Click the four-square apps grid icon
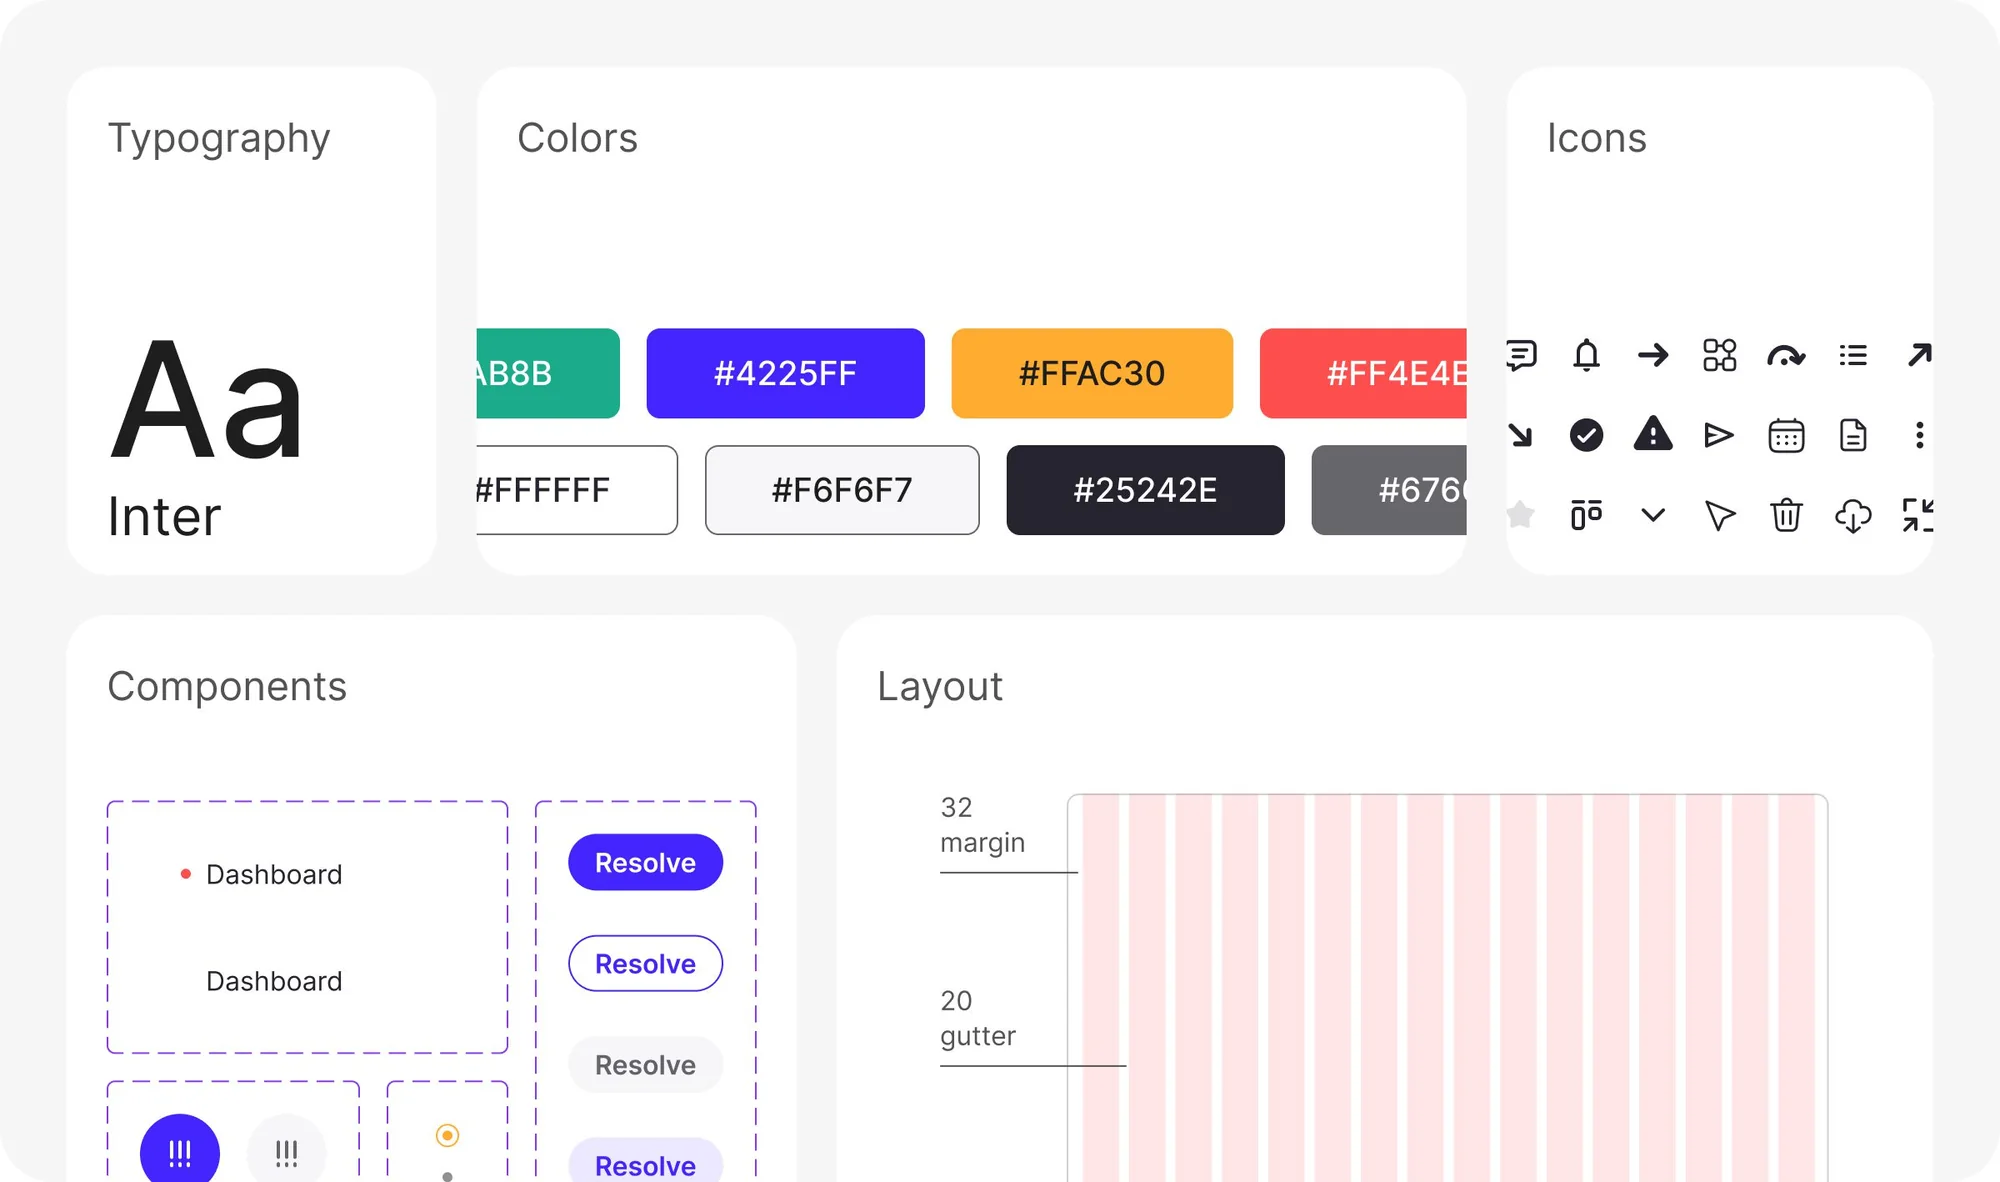Screen dimensions: 2000x1182 tap(1719, 355)
